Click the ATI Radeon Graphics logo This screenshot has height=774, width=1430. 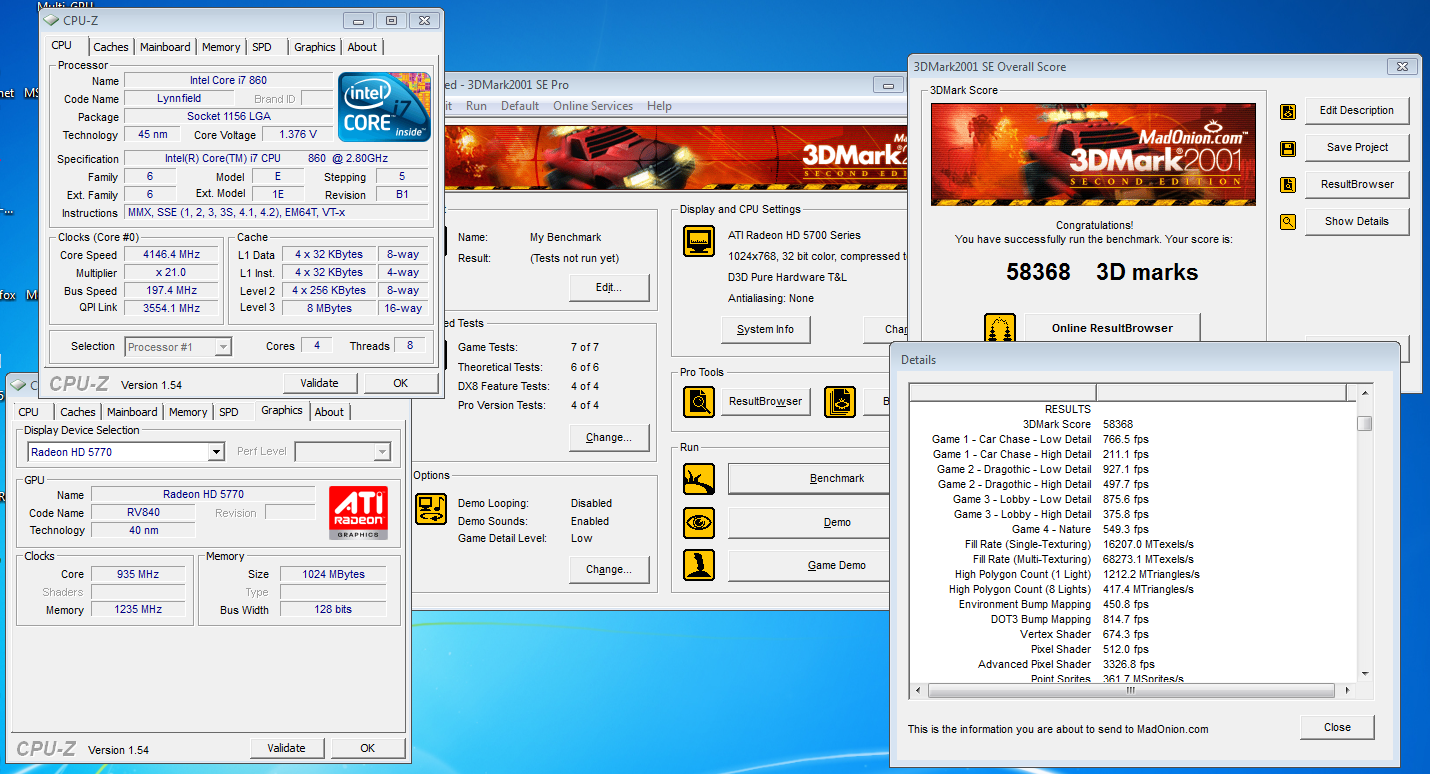(358, 513)
